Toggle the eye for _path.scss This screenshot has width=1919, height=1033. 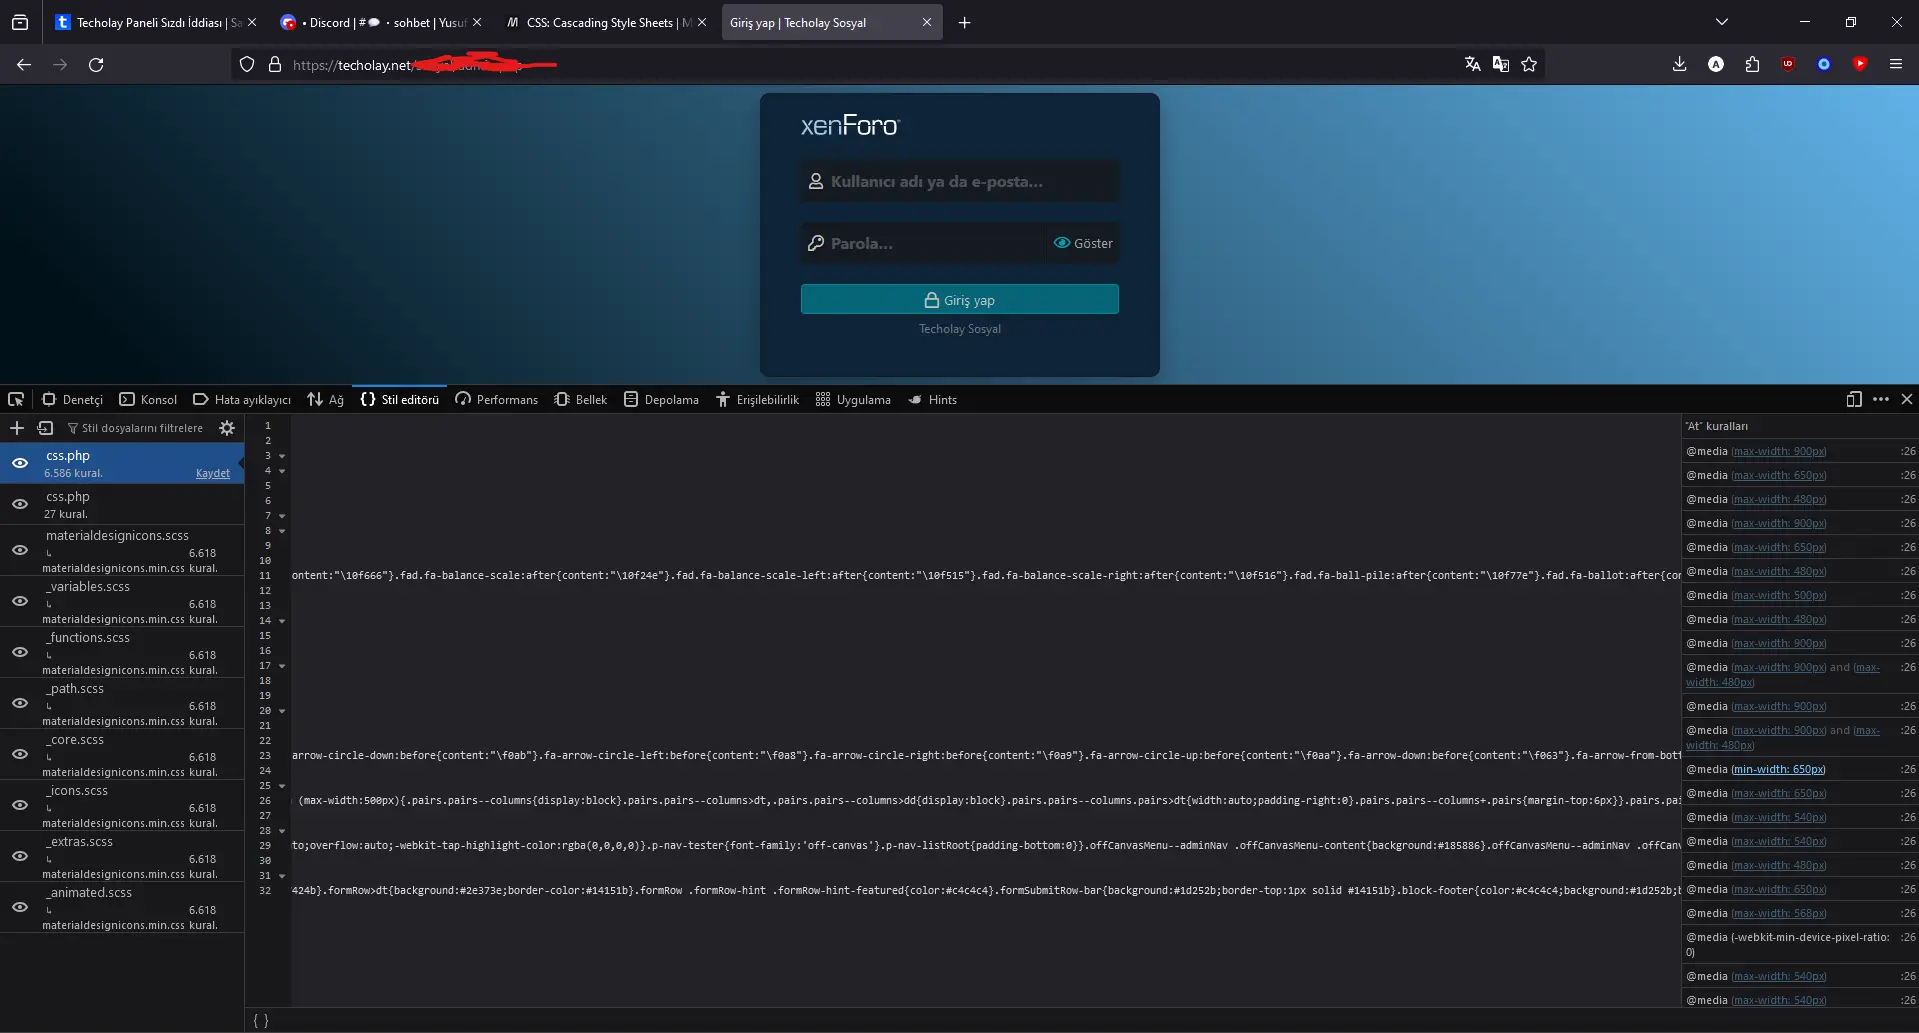(20, 703)
